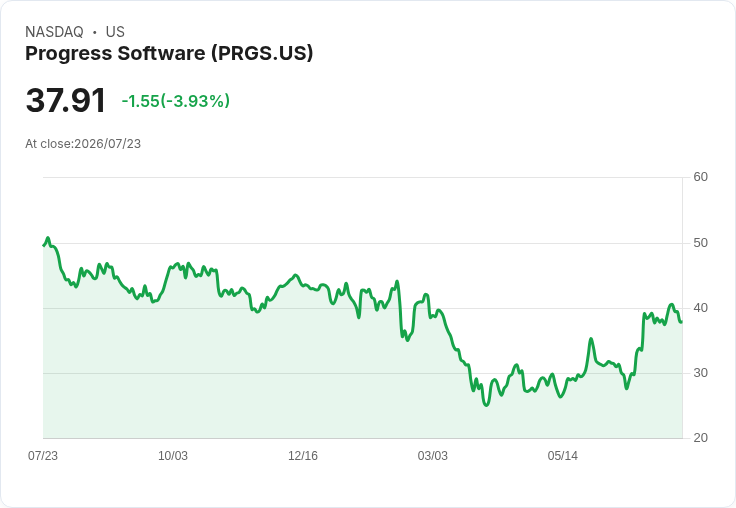Click the 10/03 date axis label
The image size is (736, 508).
(173, 455)
